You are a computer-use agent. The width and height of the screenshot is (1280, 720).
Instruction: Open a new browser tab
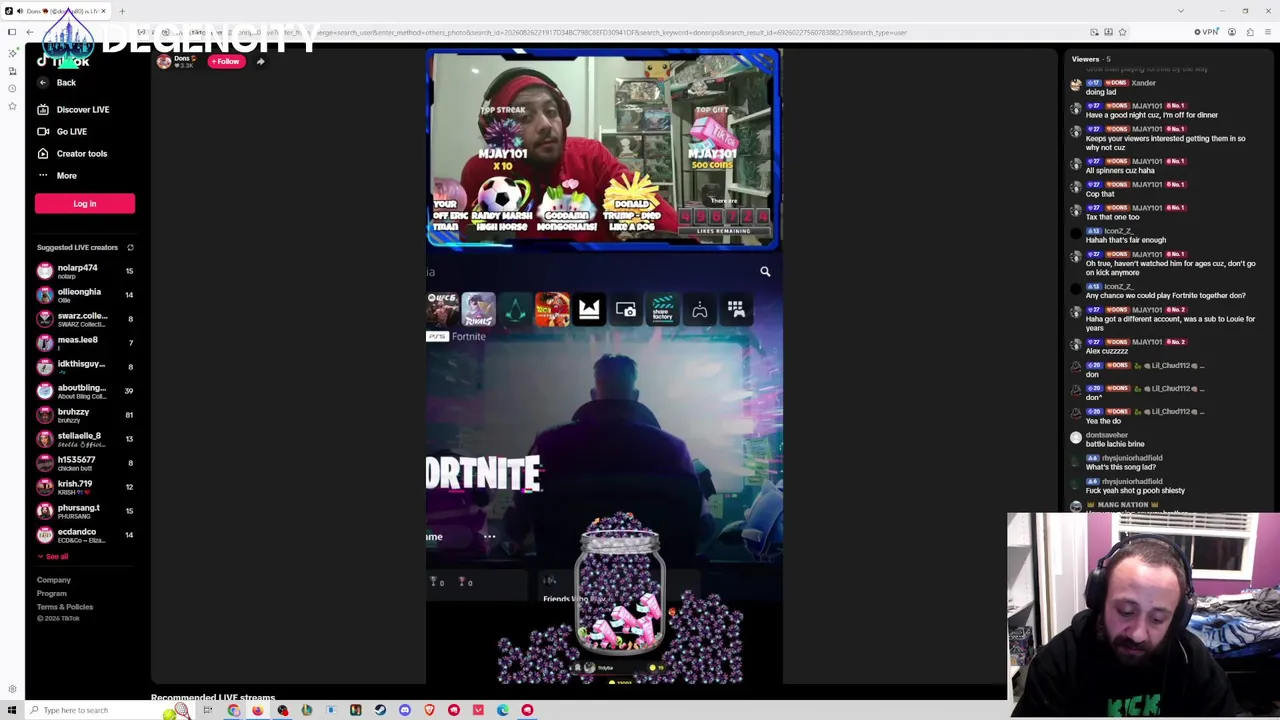click(122, 12)
